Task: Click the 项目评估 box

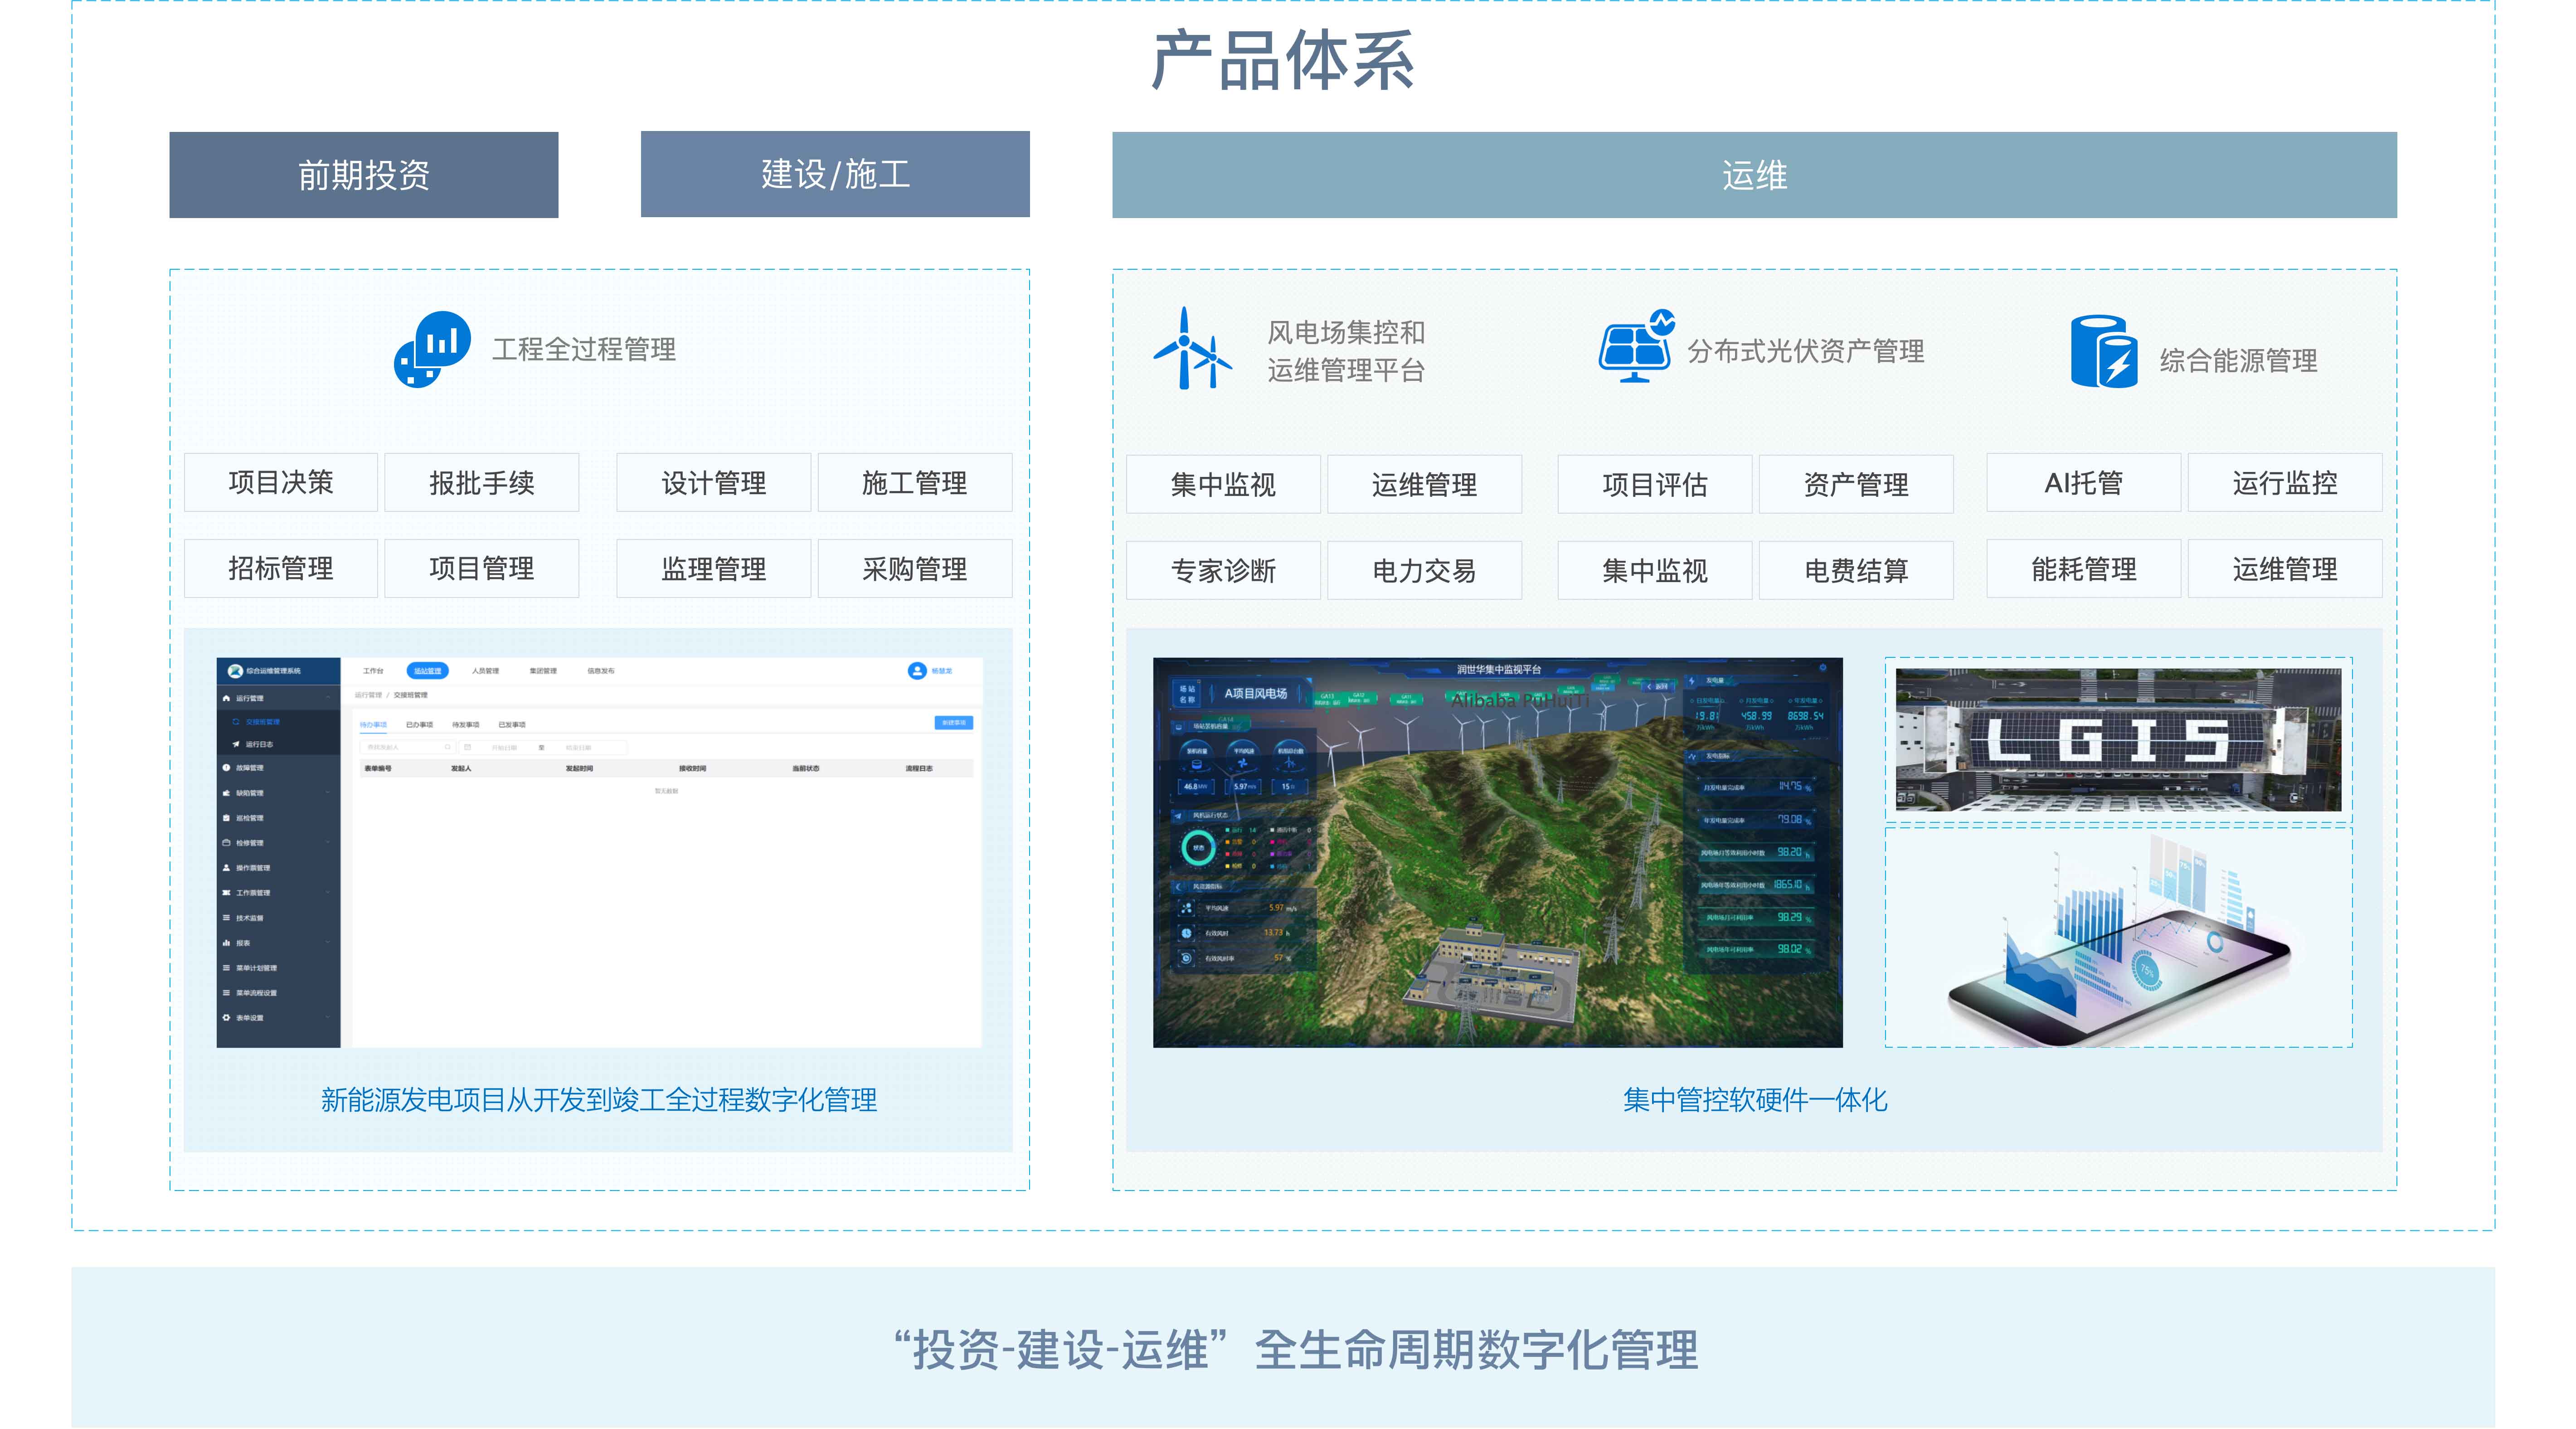Action: point(1655,485)
